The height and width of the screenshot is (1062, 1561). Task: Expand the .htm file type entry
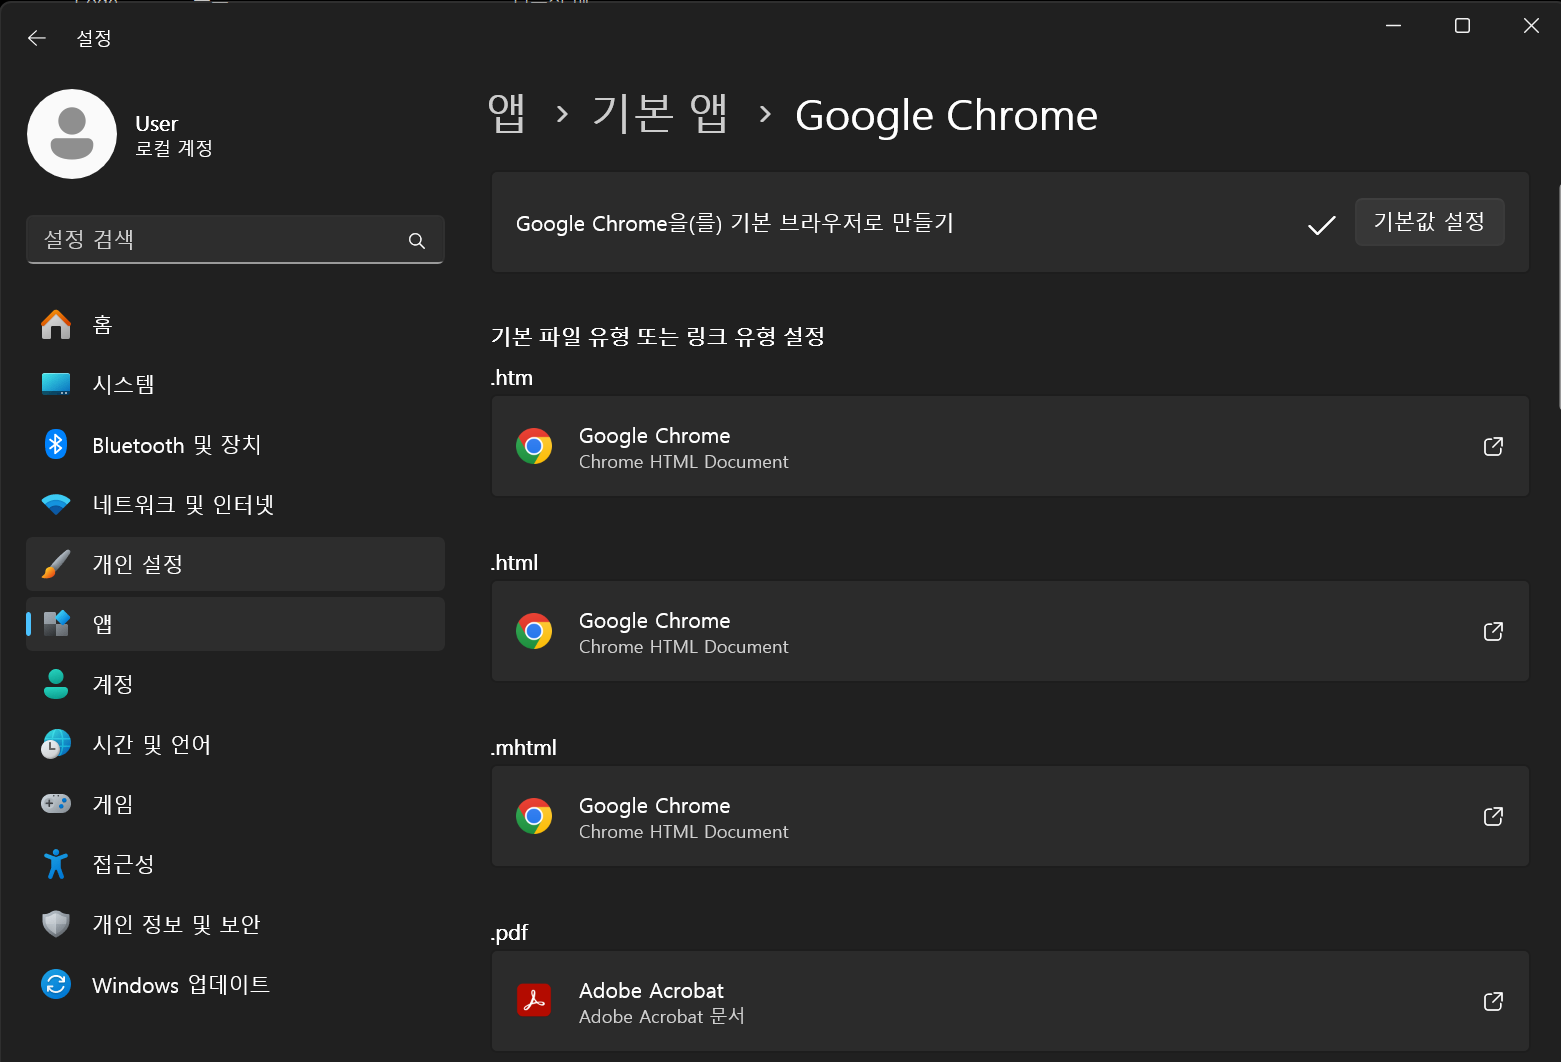click(x=1009, y=446)
